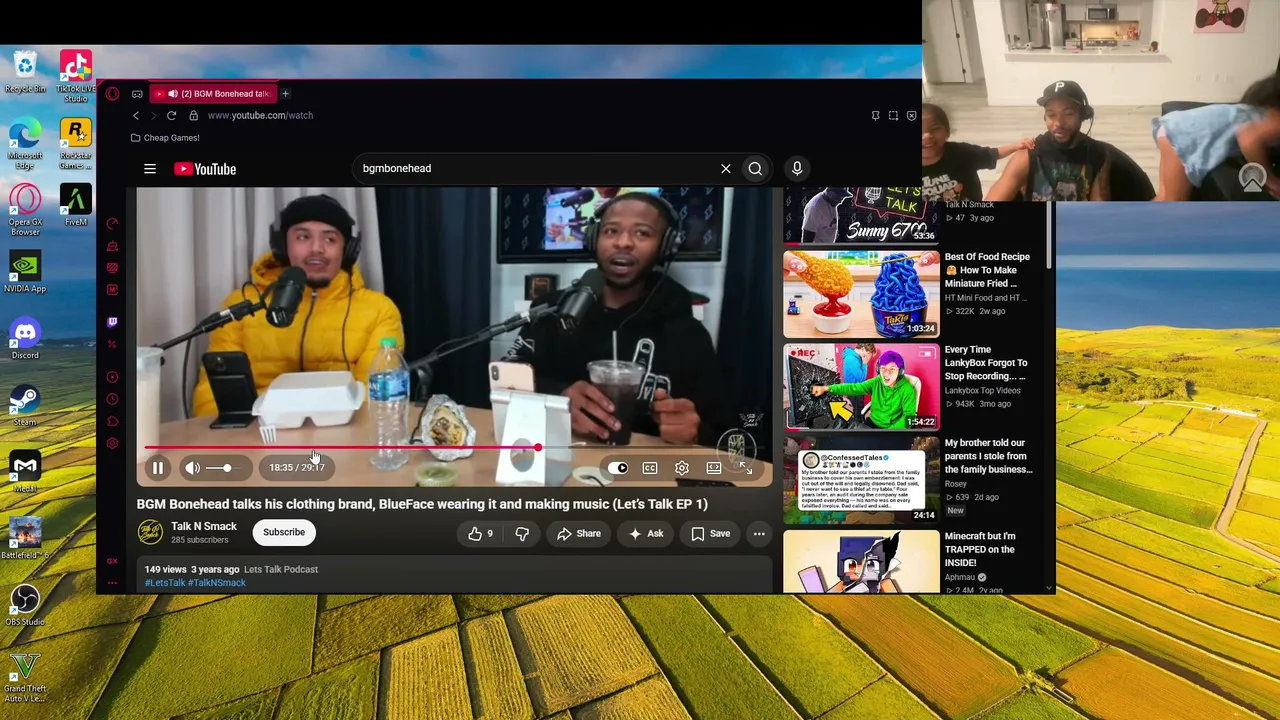Subscribe to the Talk N Smack channel
Viewport: 1280px width, 720px height.
coord(284,532)
